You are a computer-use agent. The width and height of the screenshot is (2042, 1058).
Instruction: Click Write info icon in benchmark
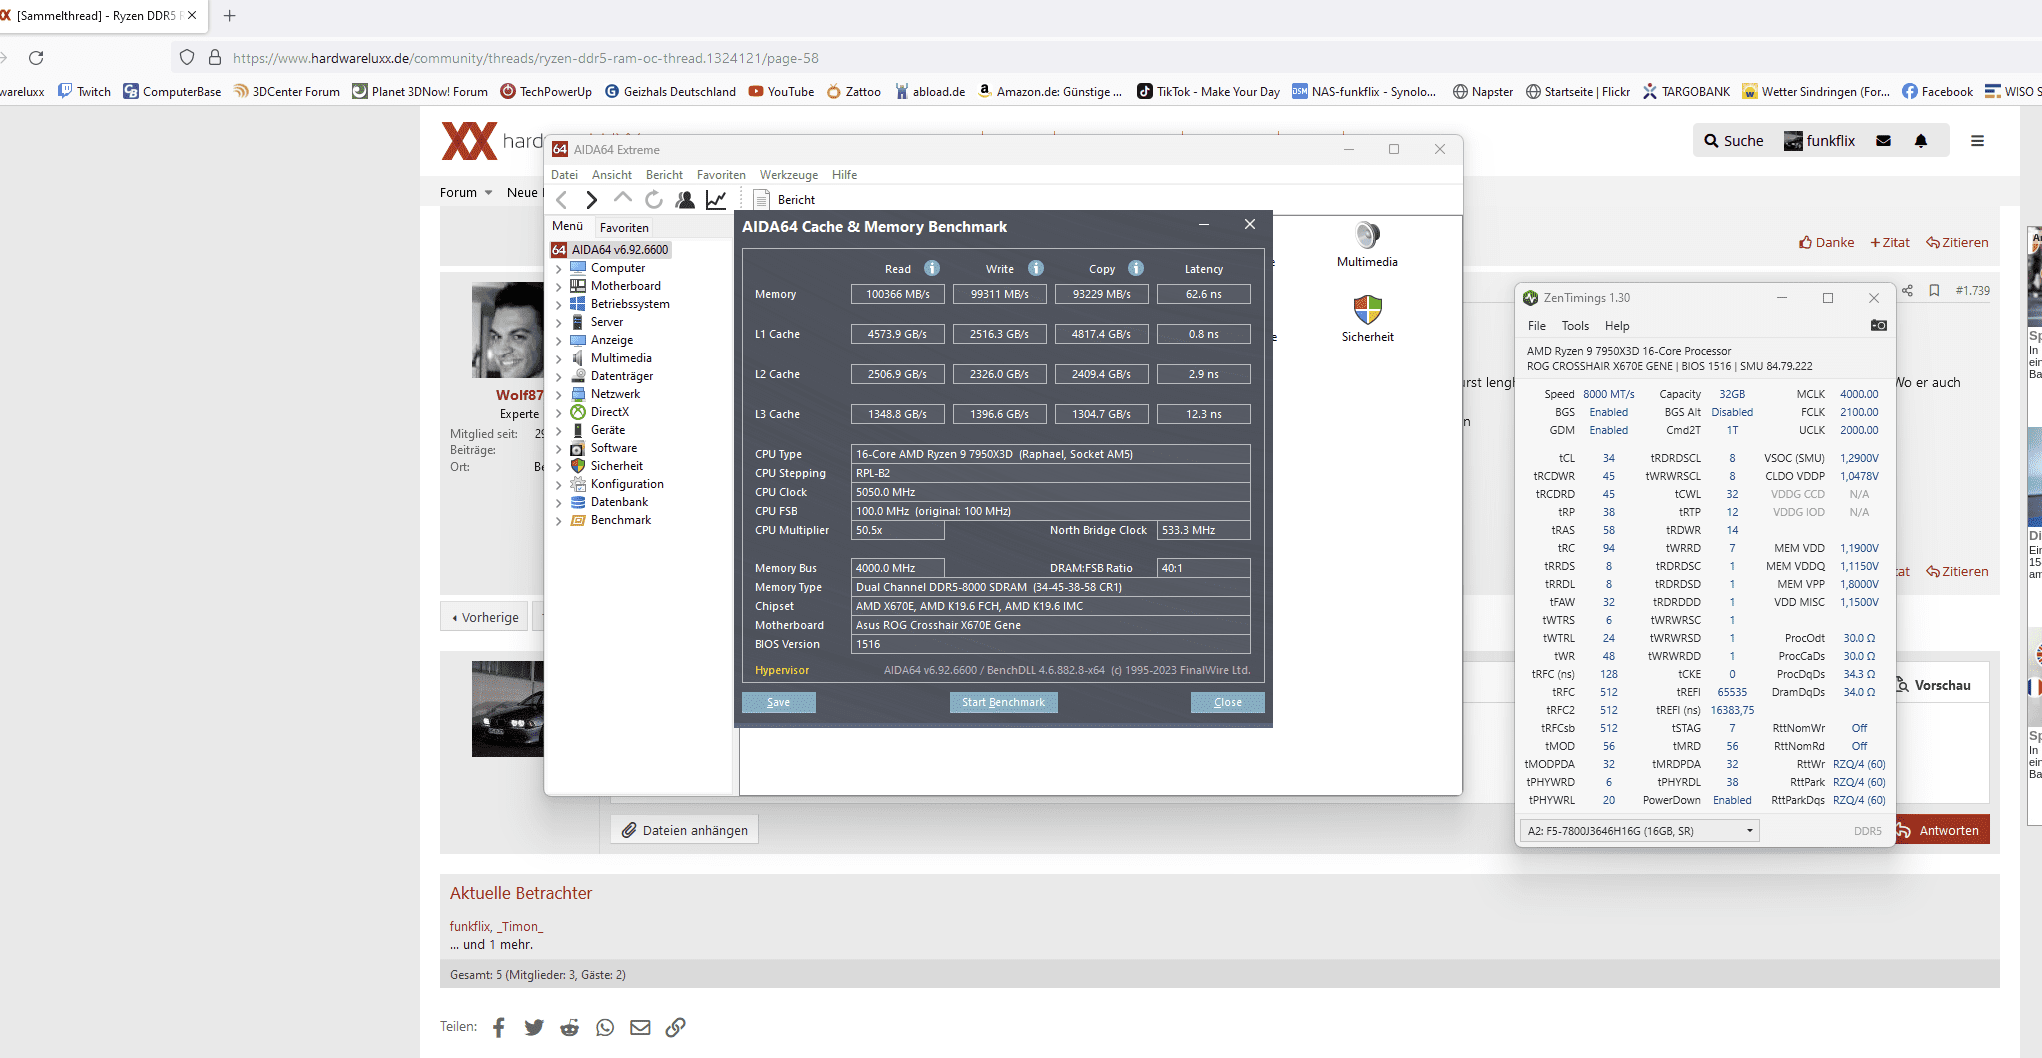pos(1036,268)
